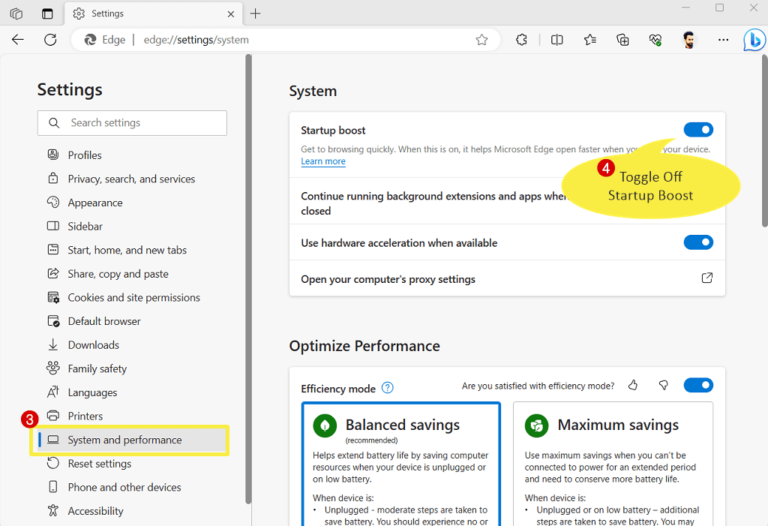Open the Favorites list icon
The height and width of the screenshot is (526, 768).
(590, 40)
